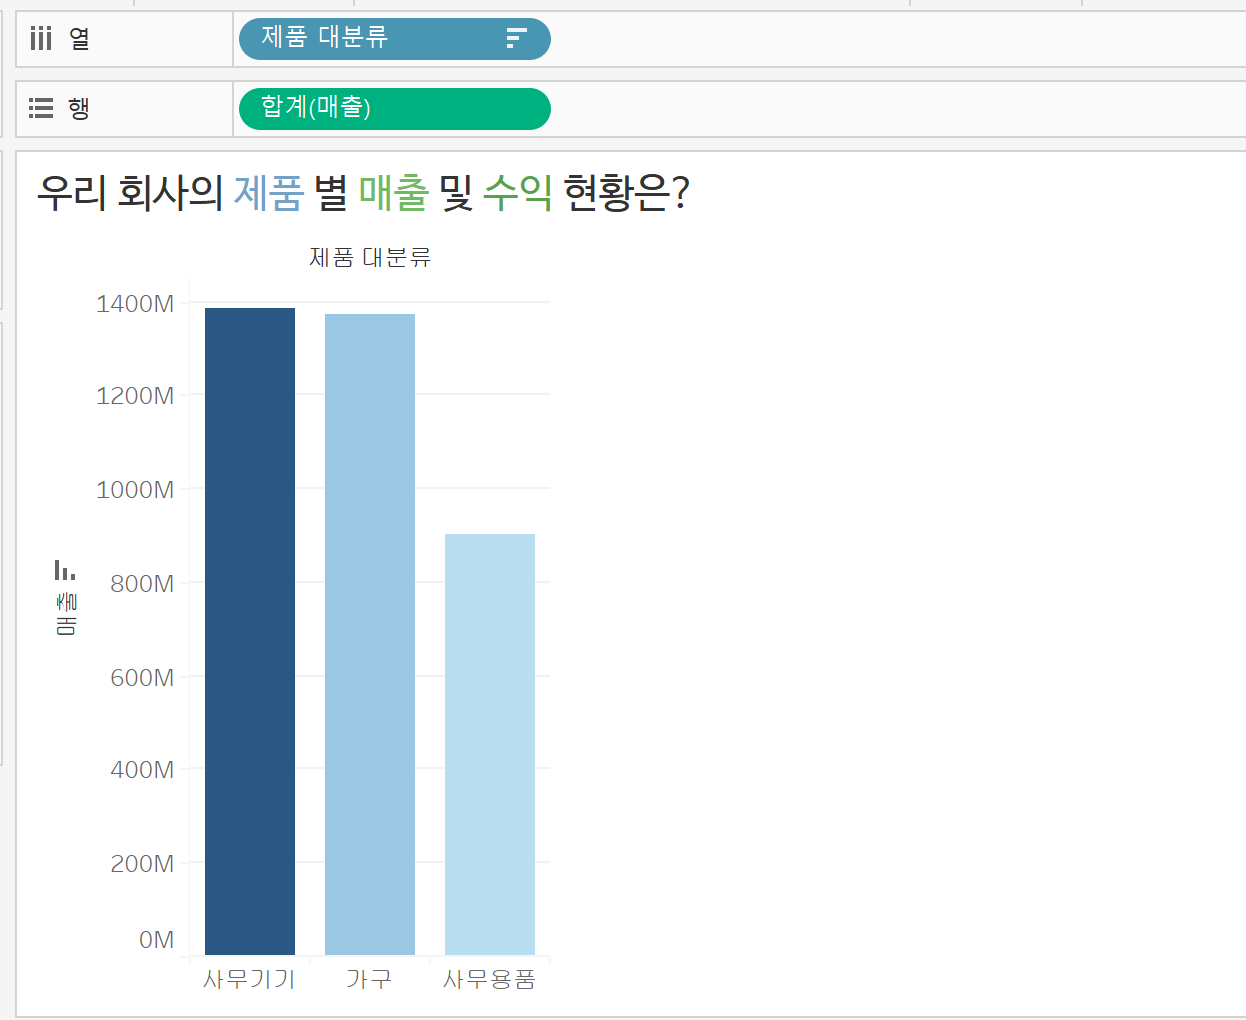Image resolution: width=1246 pixels, height=1020 pixels.
Task: Select the light blue 사무용품 bar
Action: [x=490, y=744]
